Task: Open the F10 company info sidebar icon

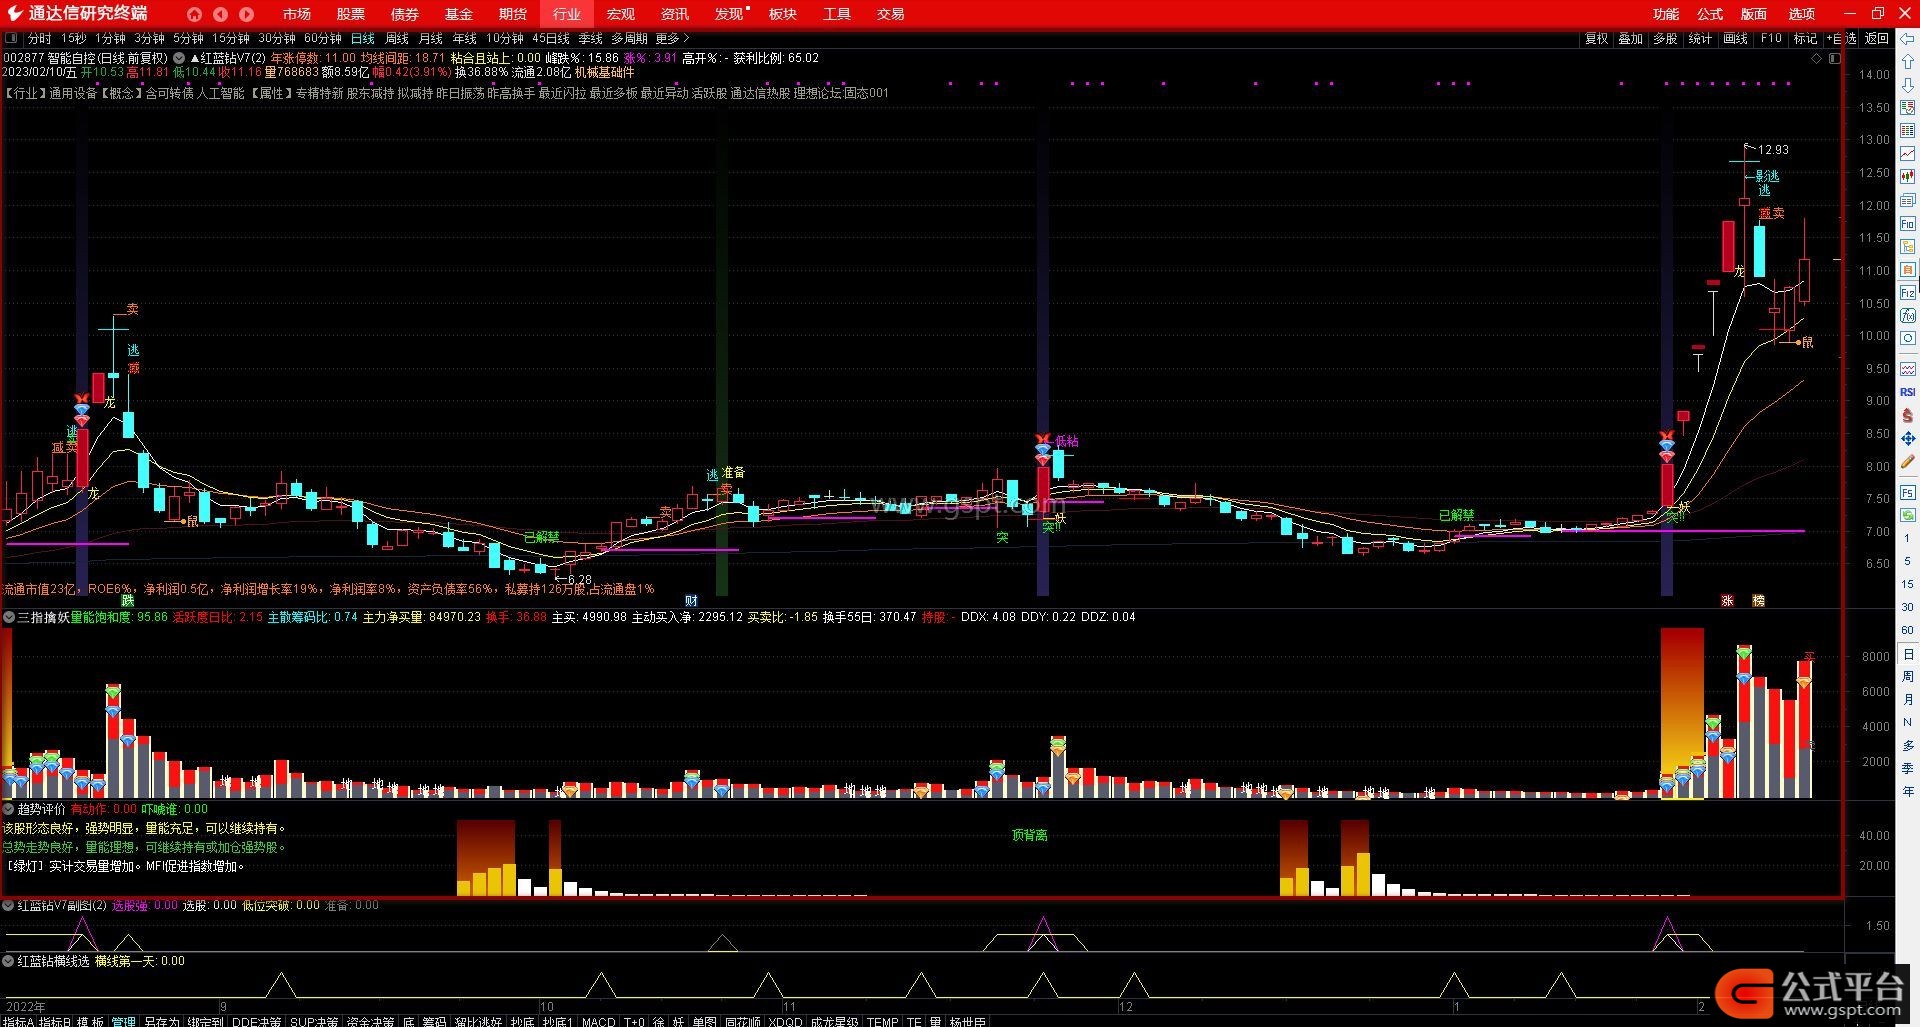Action: pos(1908,224)
